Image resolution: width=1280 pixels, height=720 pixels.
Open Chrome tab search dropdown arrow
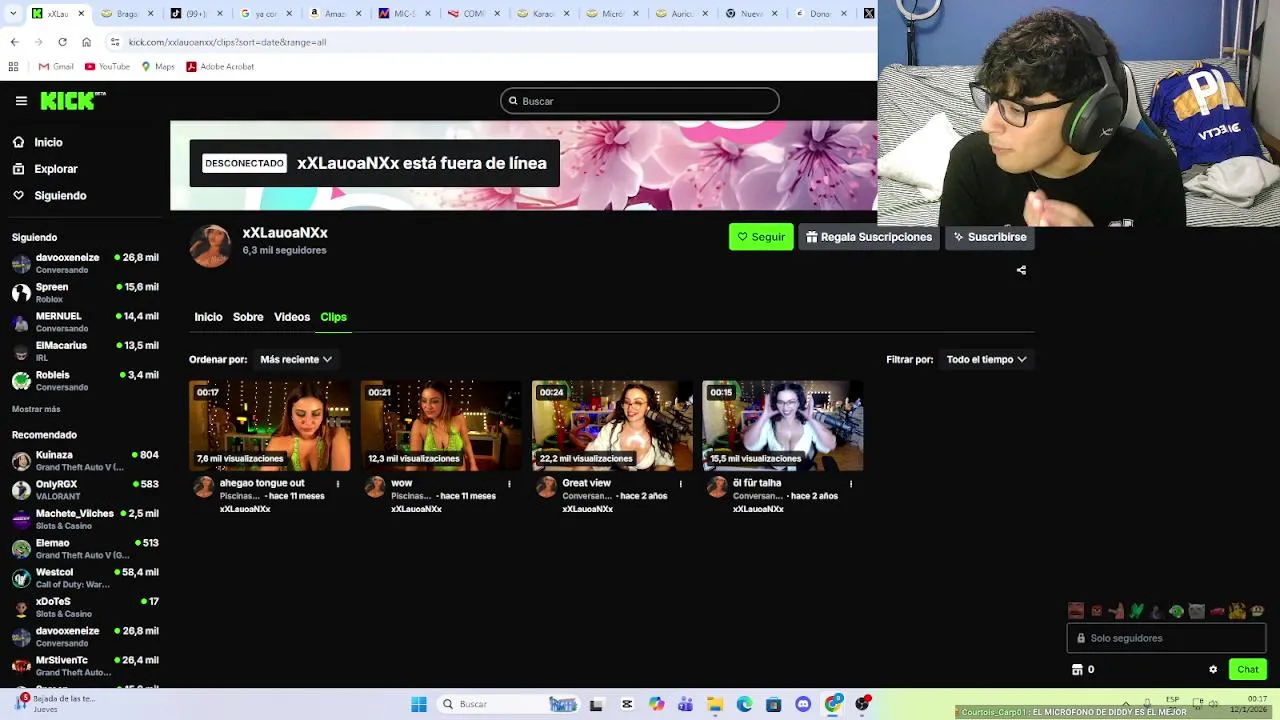(12, 14)
